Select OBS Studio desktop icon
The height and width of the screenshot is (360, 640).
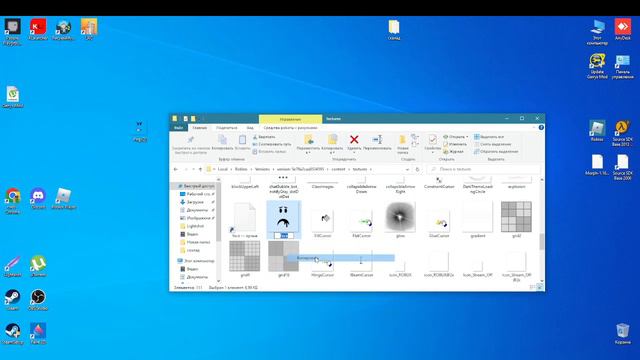[x=38, y=300]
